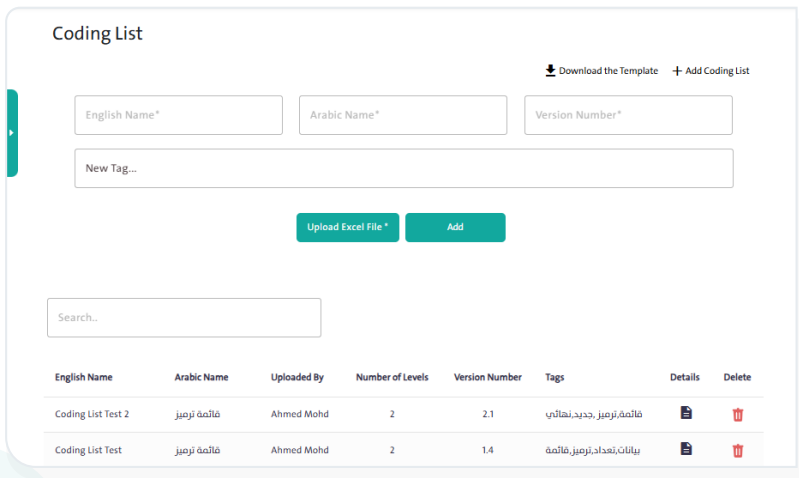Click the Version Number column header
Image resolution: width=804 pixels, height=478 pixels.
487,377
